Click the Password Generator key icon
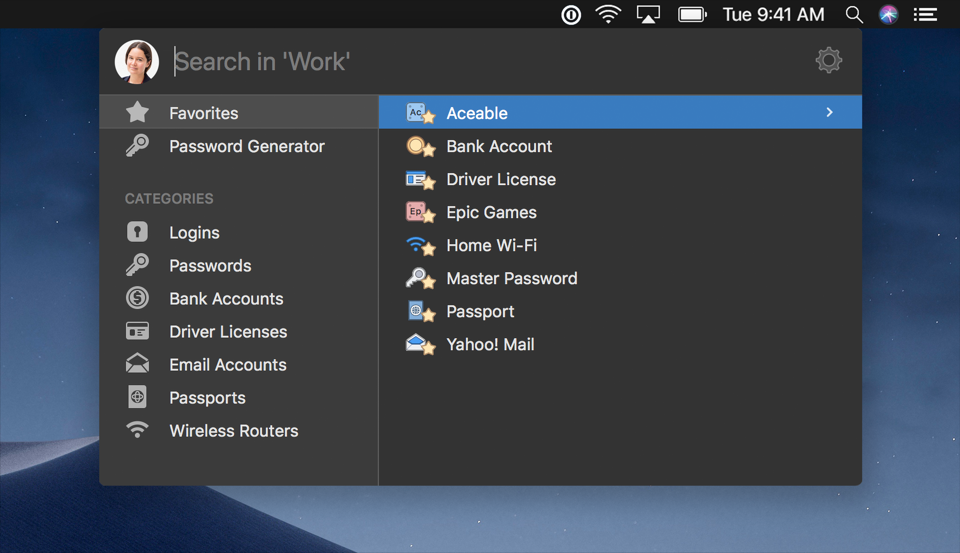960x553 pixels. point(137,146)
